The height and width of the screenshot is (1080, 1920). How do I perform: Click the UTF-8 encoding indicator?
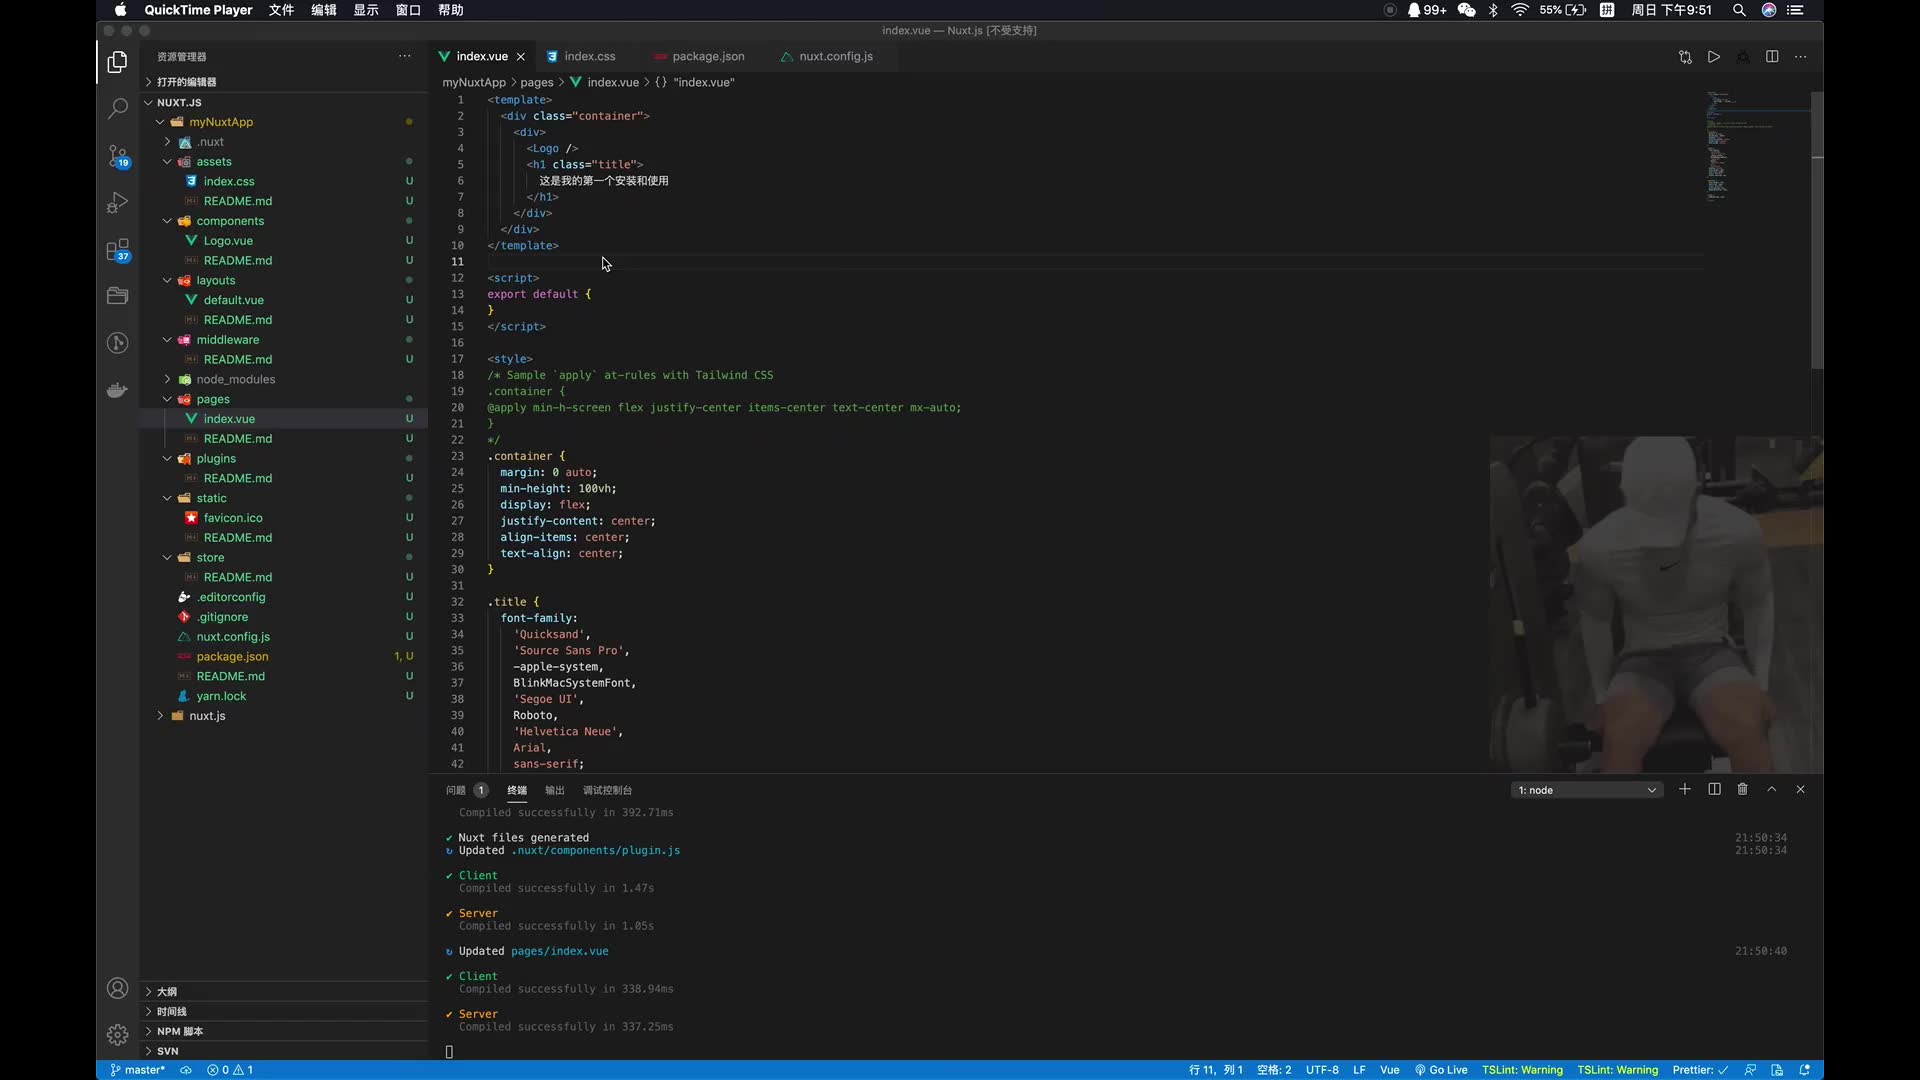[x=1322, y=1070]
